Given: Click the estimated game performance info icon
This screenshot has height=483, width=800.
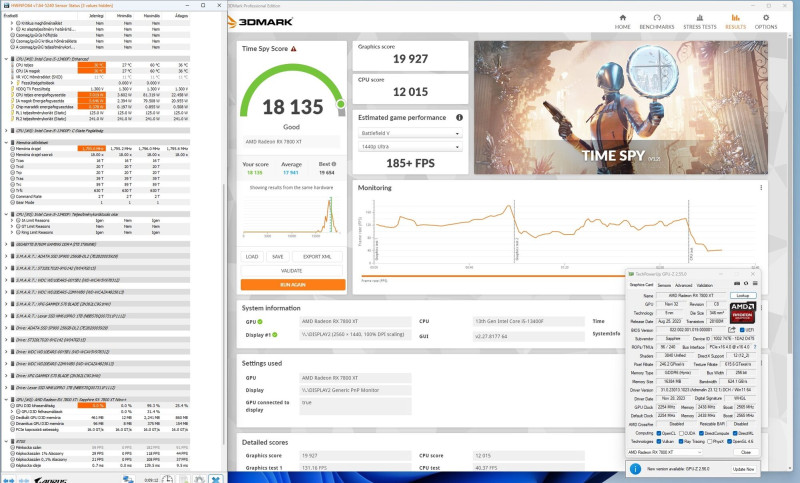Looking at the screenshot, I should (x=459, y=117).
